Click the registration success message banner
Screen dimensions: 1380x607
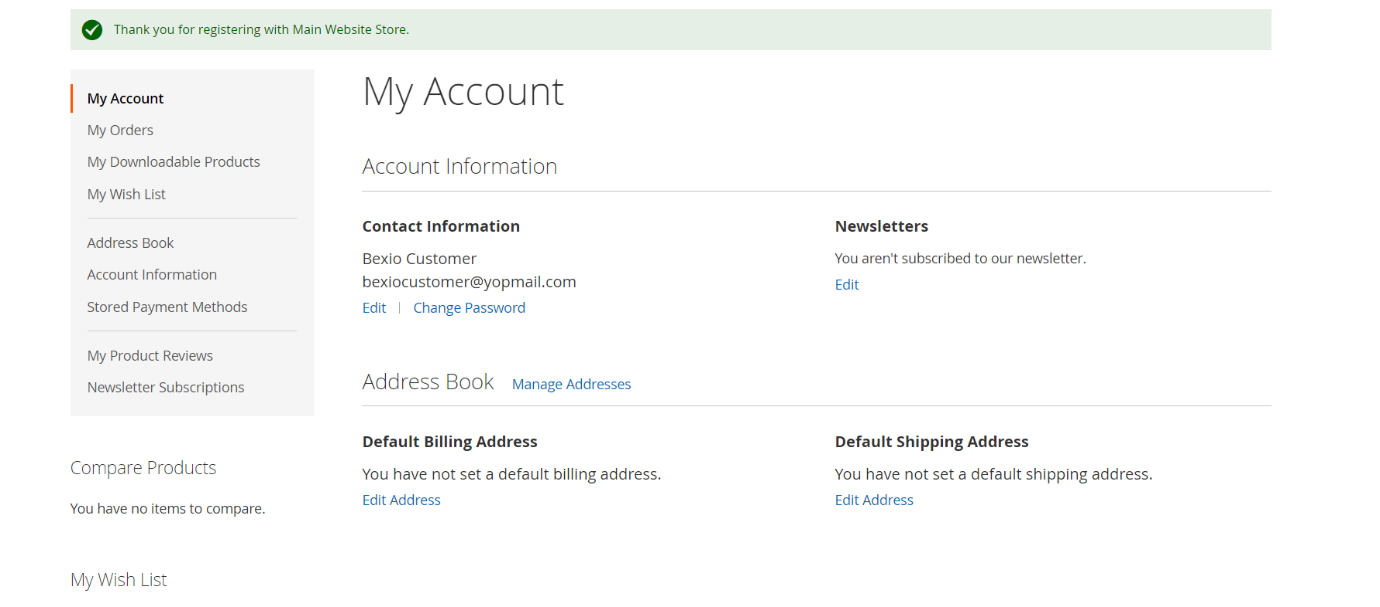(670, 30)
